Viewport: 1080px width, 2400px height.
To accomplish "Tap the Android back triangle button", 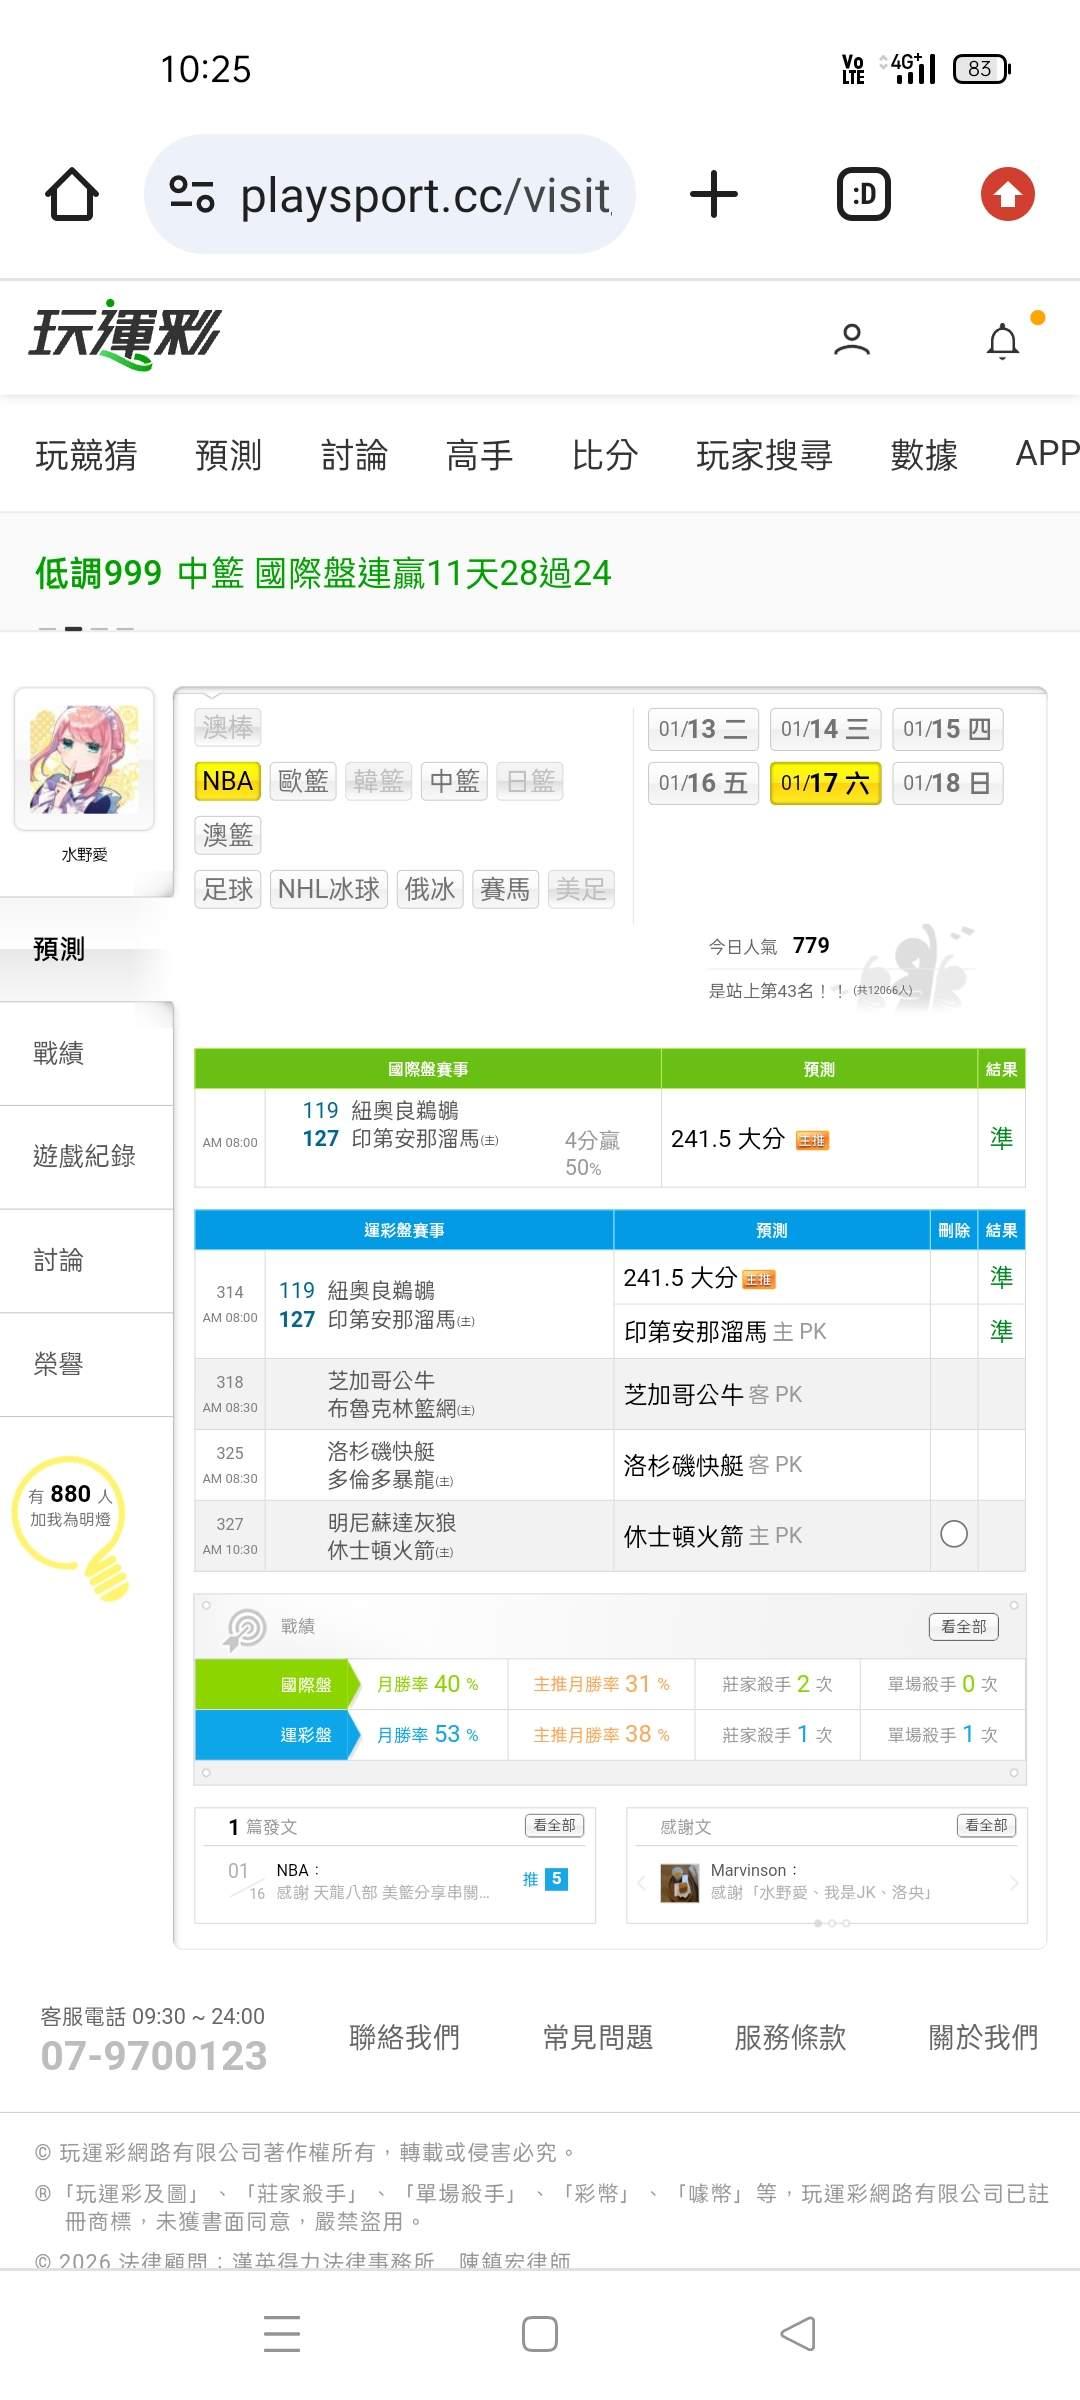I will [x=798, y=2333].
